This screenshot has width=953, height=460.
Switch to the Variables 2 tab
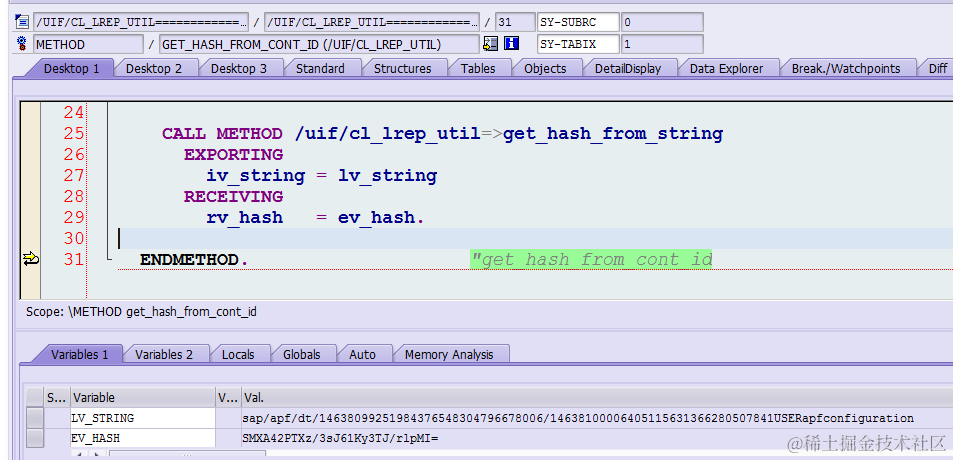[x=163, y=354]
